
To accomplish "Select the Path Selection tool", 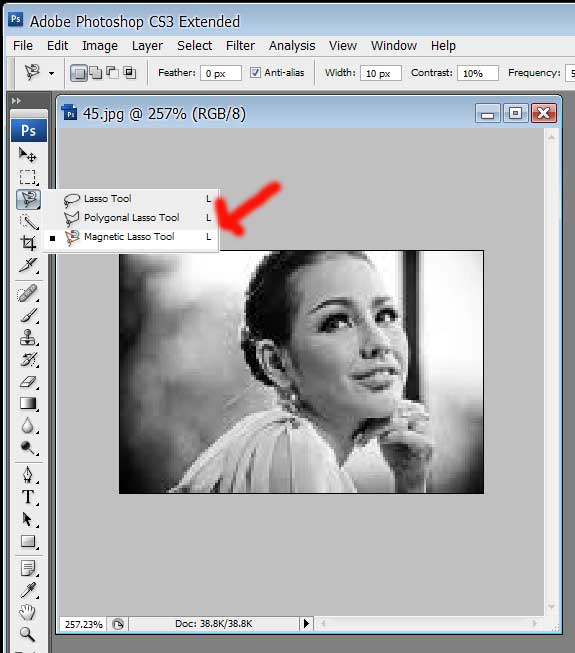I will (28, 519).
